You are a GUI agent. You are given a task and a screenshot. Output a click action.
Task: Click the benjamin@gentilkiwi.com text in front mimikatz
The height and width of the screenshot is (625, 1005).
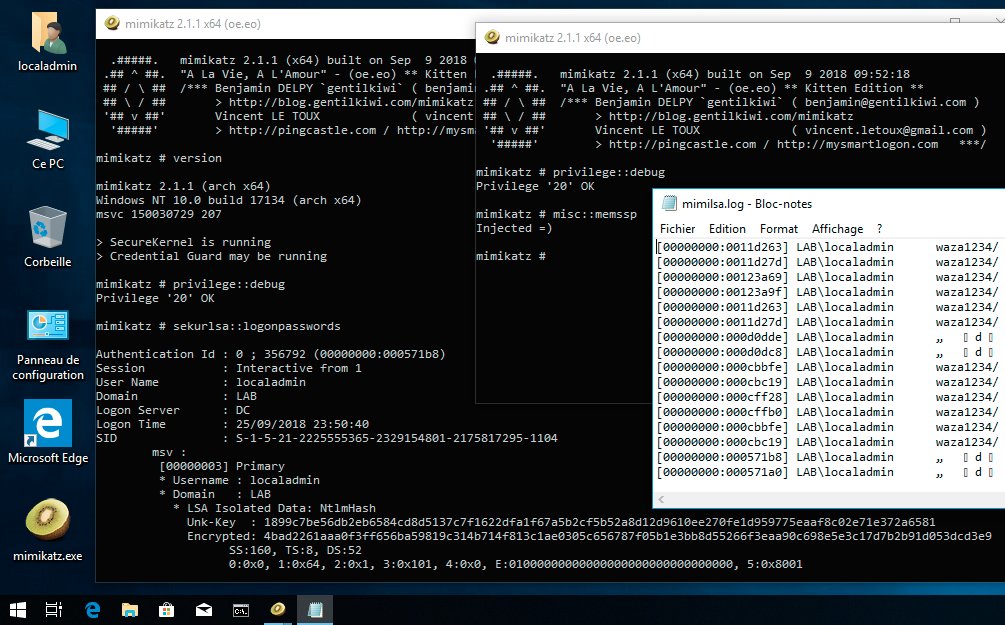885,102
